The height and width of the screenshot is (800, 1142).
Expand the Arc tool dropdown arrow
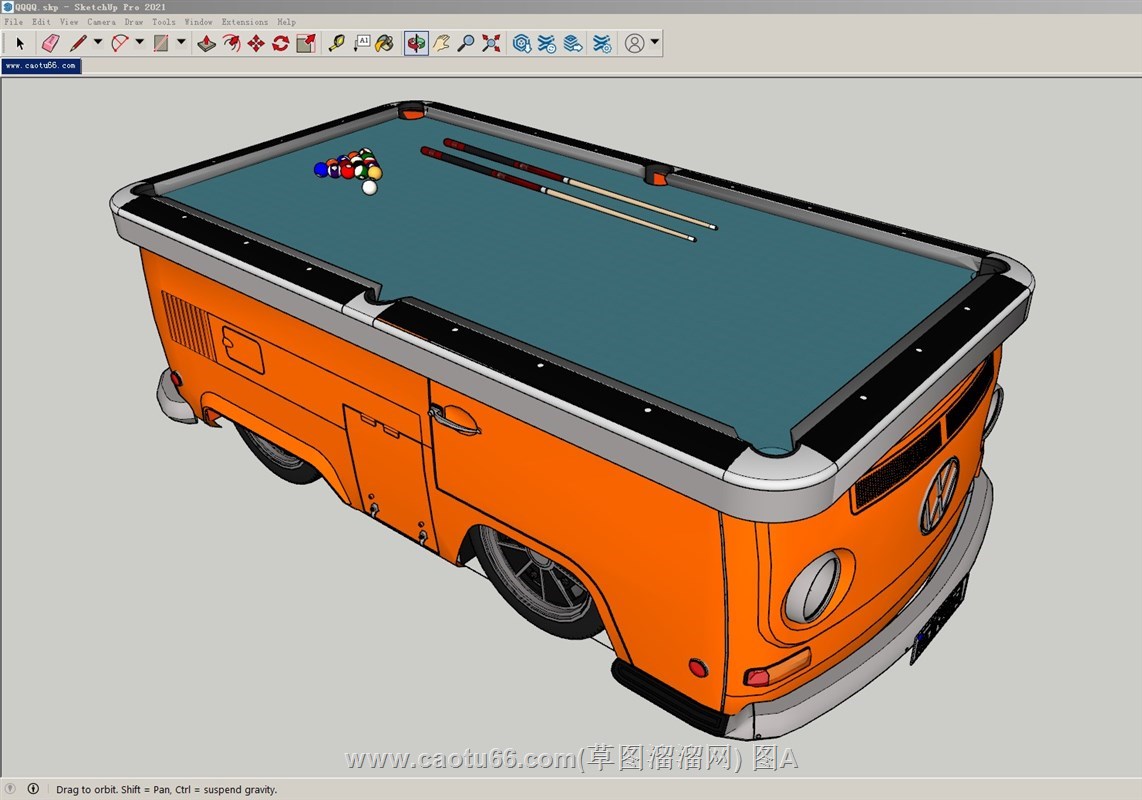pyautogui.click(x=139, y=42)
